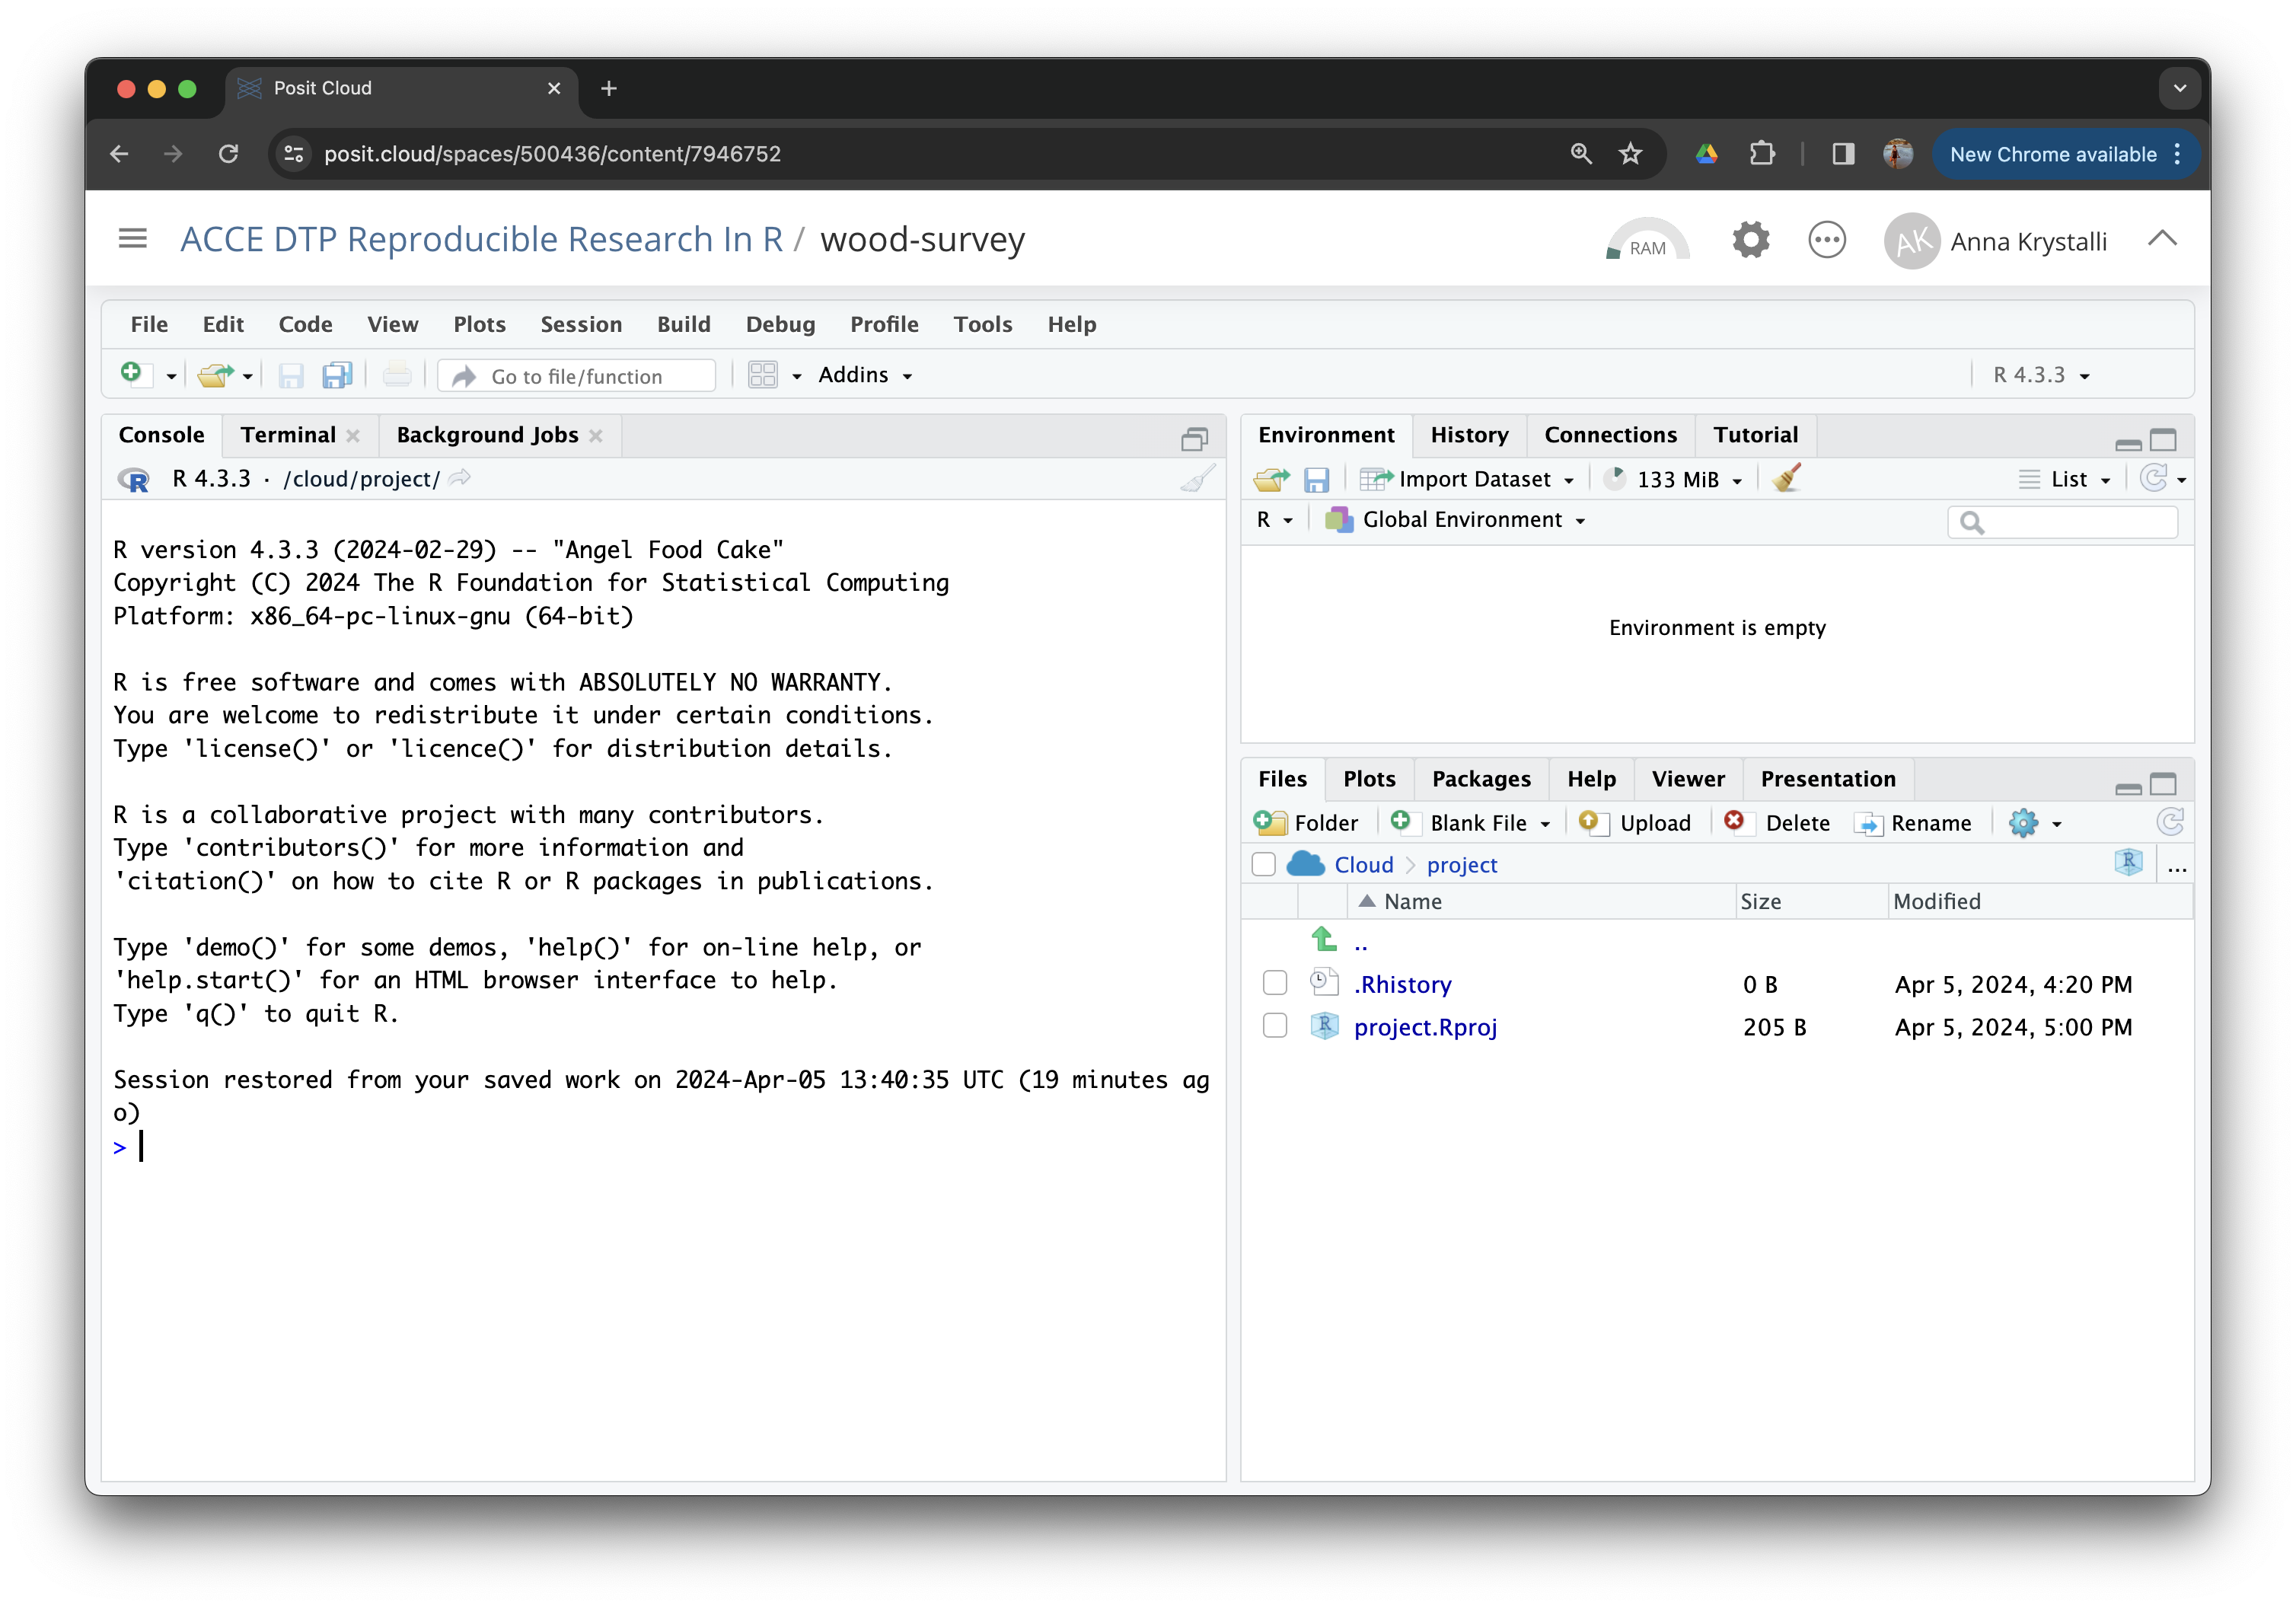The image size is (2296, 1608).
Task: Open the Import Dataset dropdown
Action: click(1467, 479)
